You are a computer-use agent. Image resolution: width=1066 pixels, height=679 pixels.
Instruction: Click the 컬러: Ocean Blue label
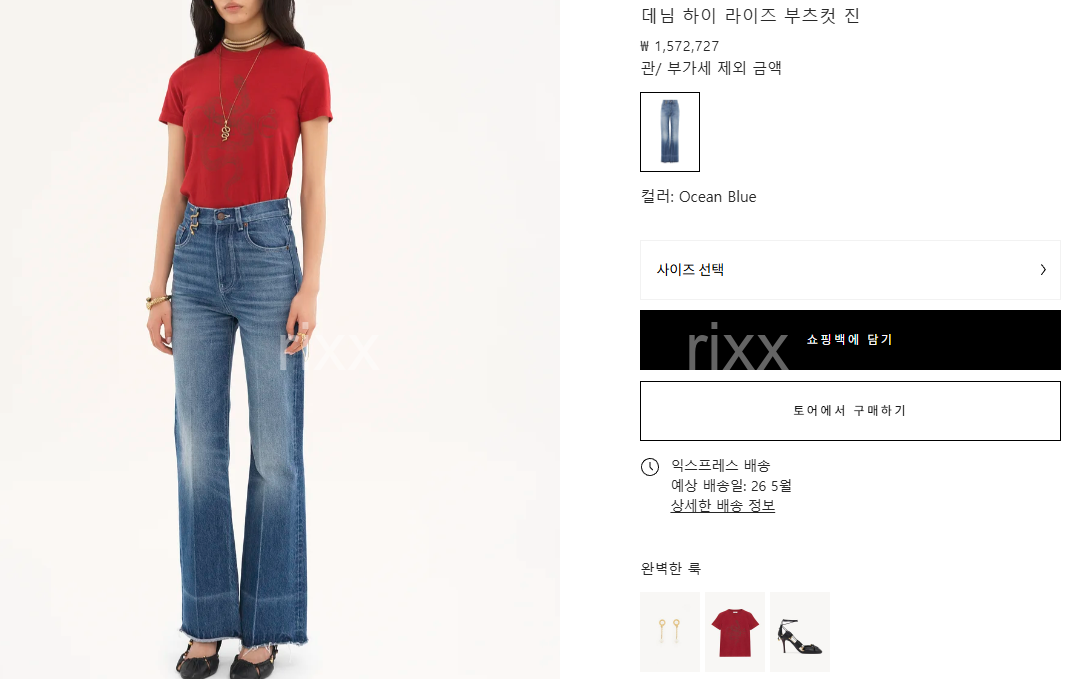click(698, 196)
